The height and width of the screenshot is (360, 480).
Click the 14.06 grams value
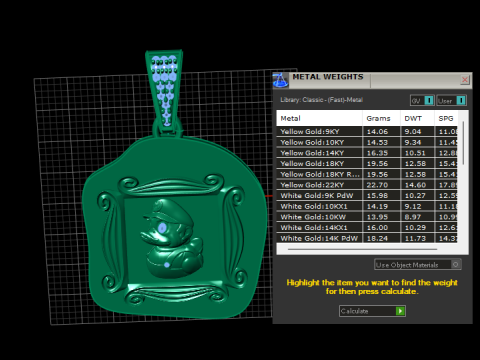377,132
